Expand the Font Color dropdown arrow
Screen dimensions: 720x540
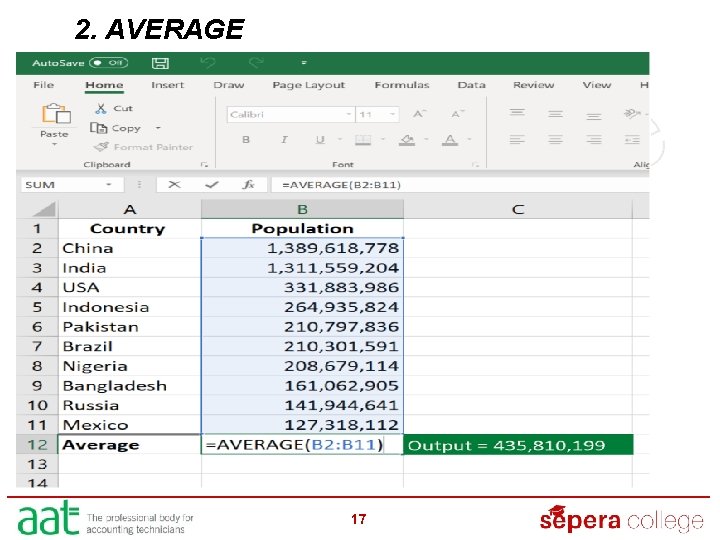469,139
